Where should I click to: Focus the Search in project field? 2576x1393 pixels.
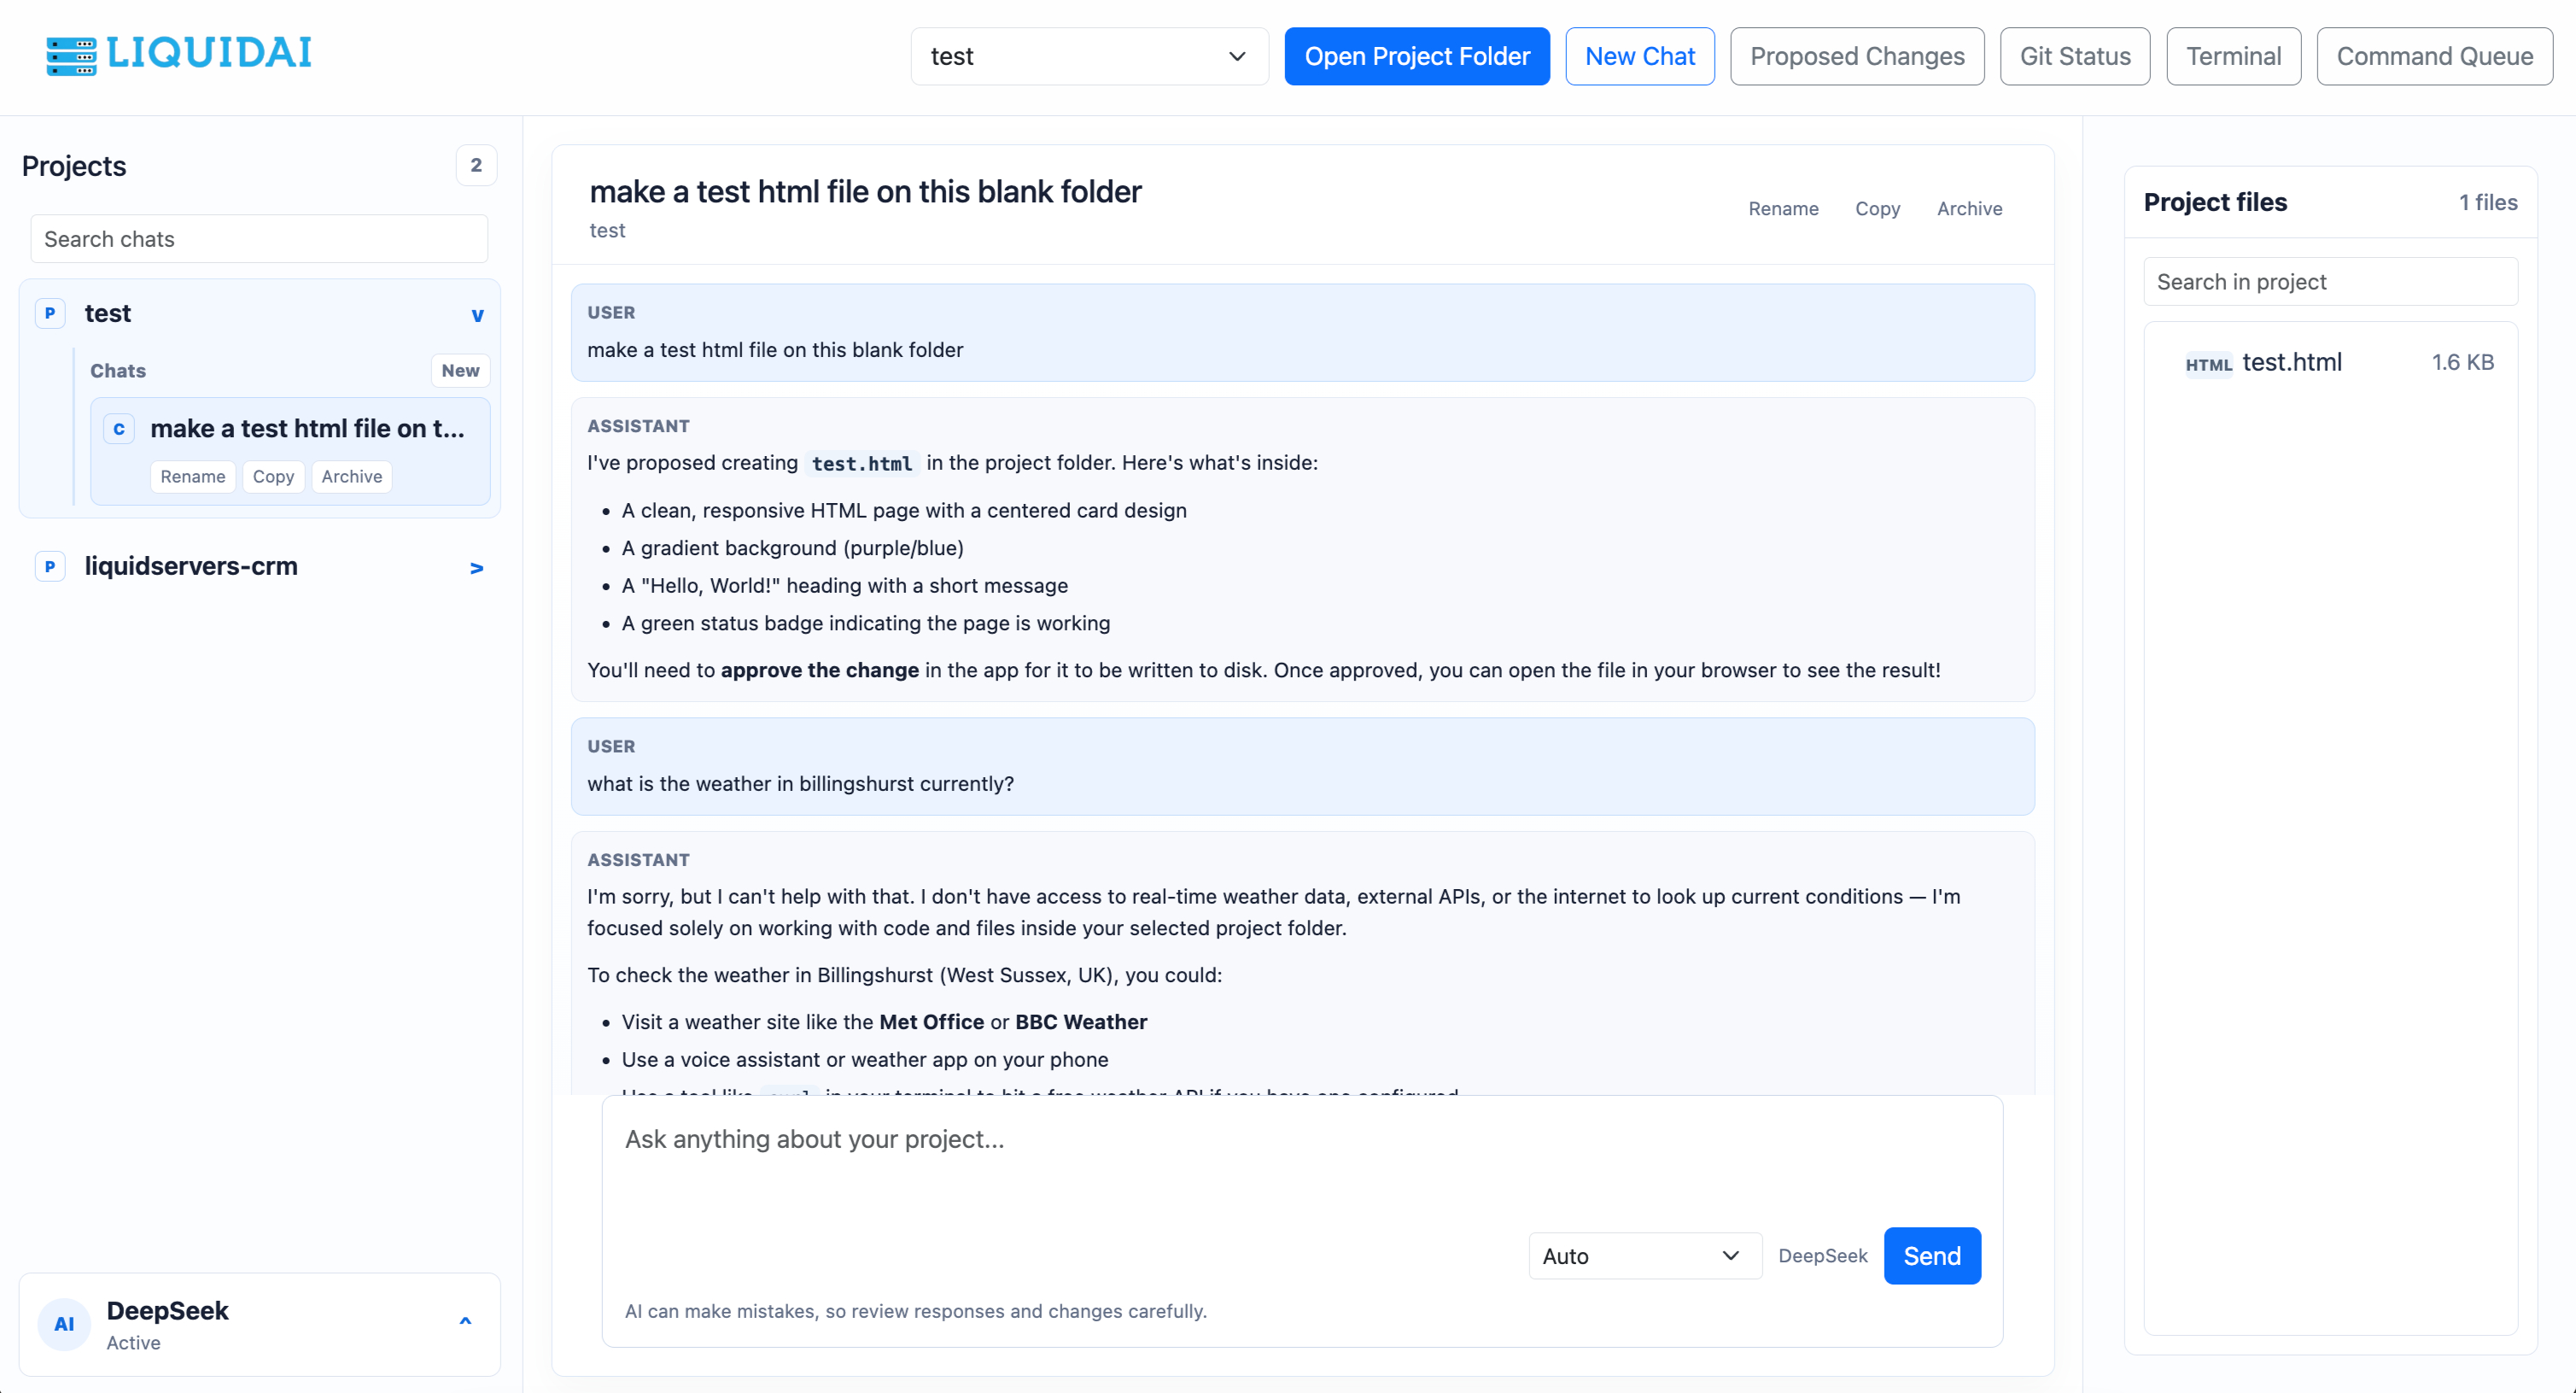pyautogui.click(x=2330, y=282)
